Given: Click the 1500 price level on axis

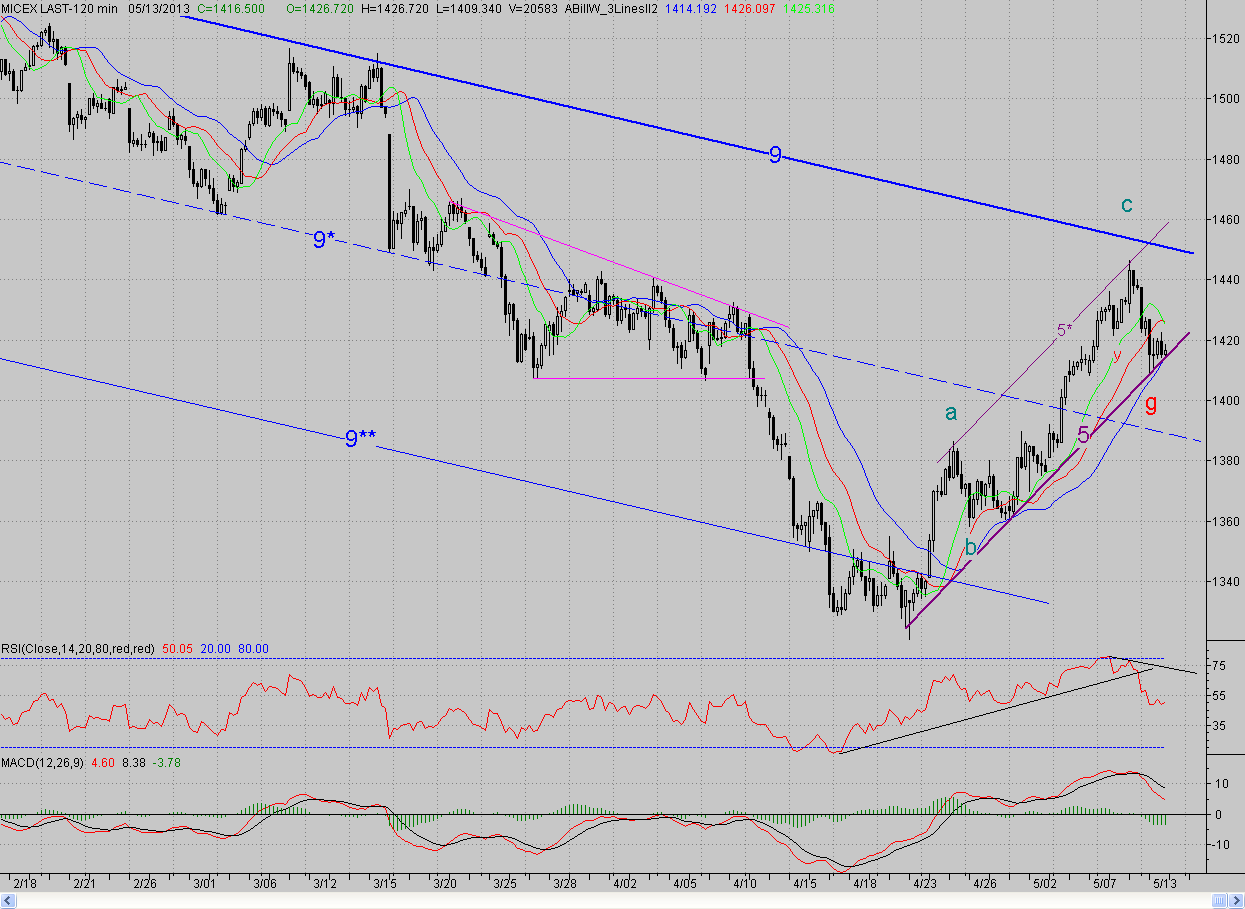Looking at the screenshot, I should (1225, 98).
